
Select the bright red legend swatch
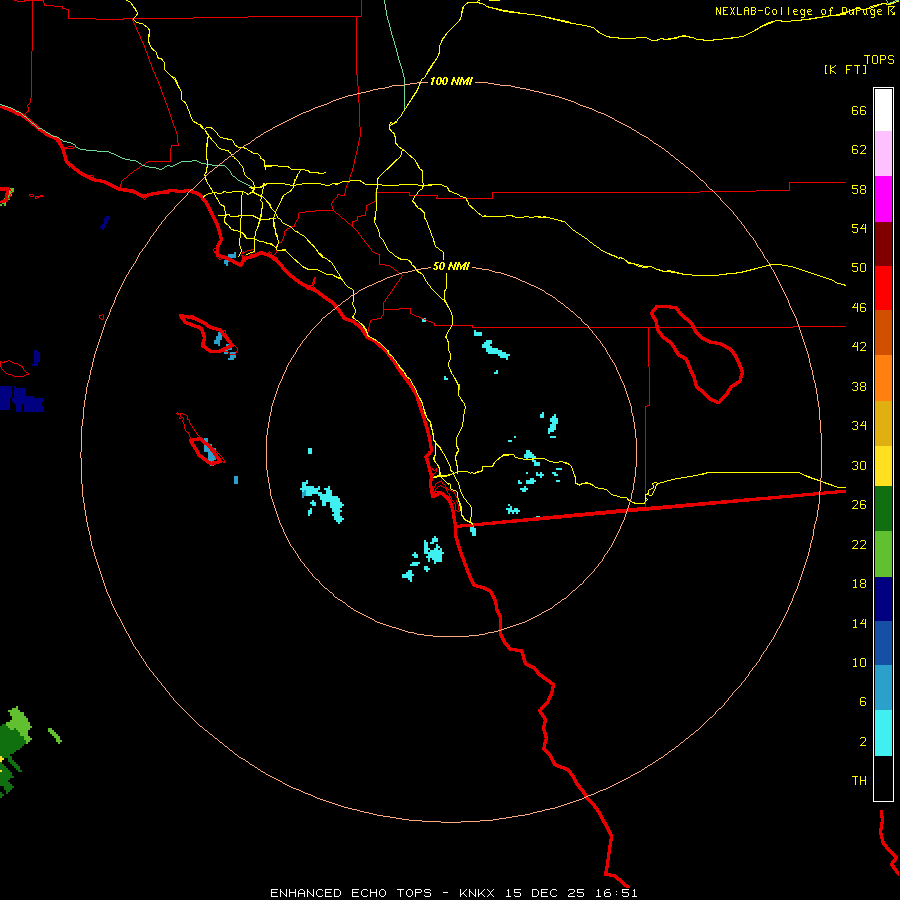(x=883, y=288)
